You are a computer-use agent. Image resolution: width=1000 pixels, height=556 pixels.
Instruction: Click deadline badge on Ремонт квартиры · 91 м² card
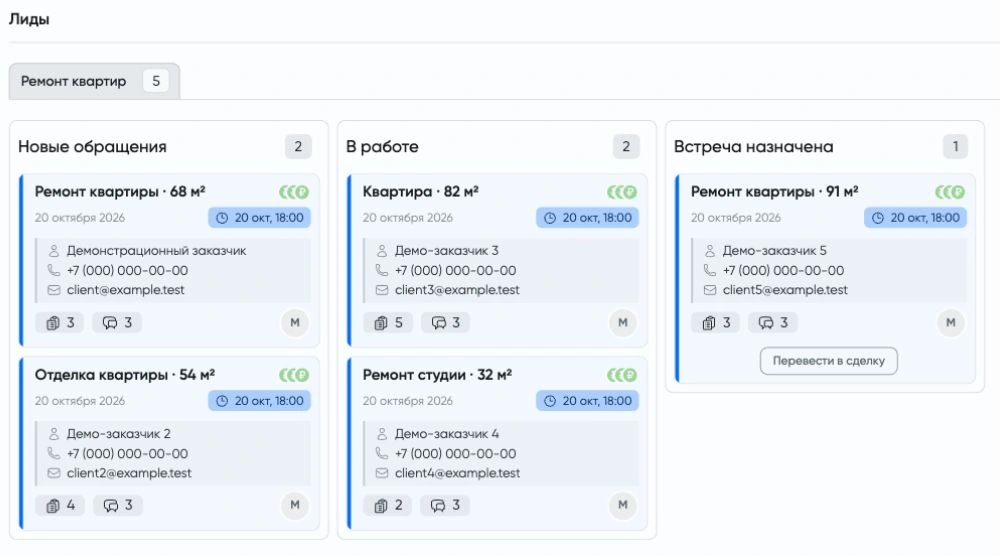pos(915,217)
